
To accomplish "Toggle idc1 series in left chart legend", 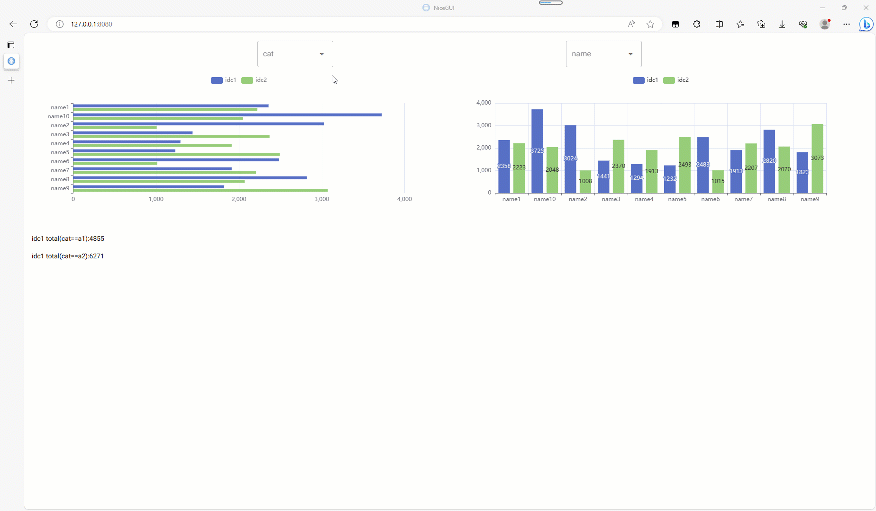I will [223, 80].
